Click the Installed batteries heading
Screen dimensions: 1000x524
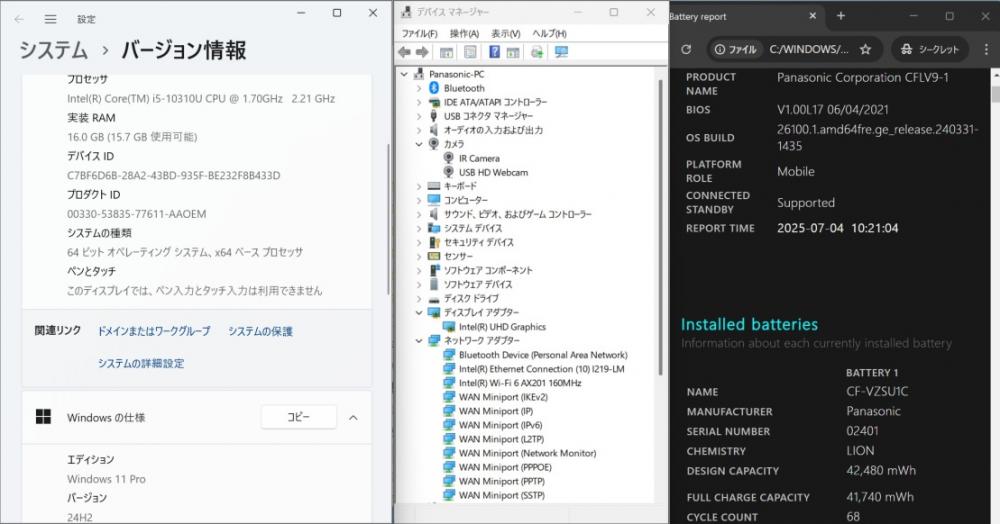(x=749, y=324)
